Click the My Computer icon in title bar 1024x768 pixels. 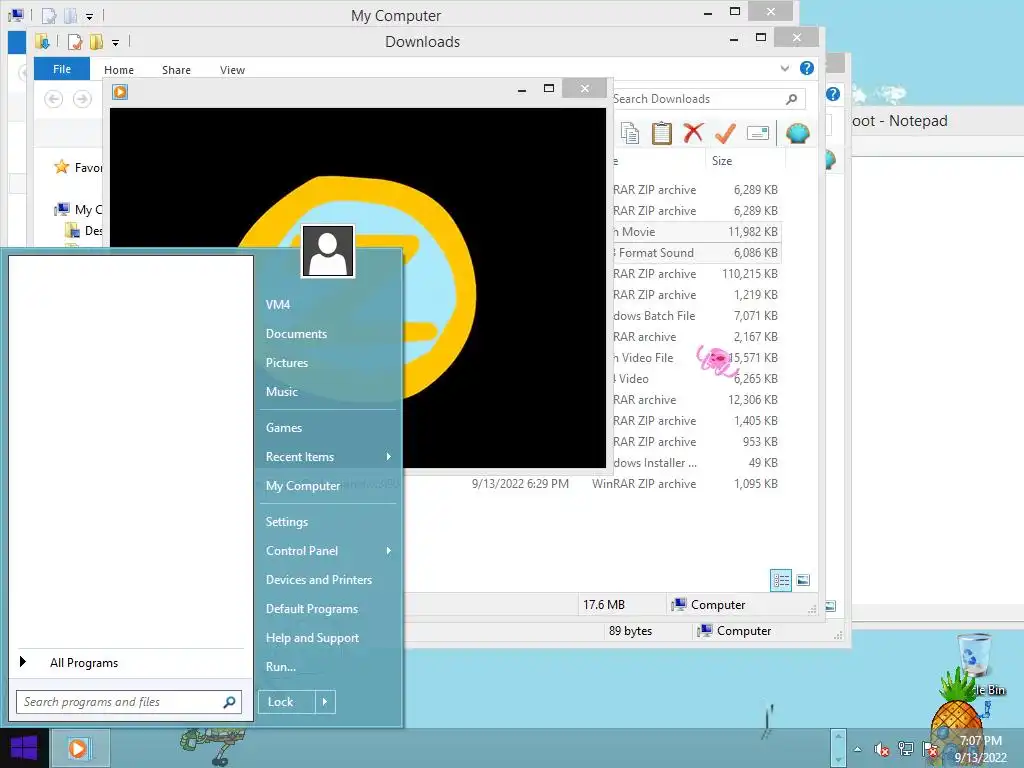click(x=16, y=15)
